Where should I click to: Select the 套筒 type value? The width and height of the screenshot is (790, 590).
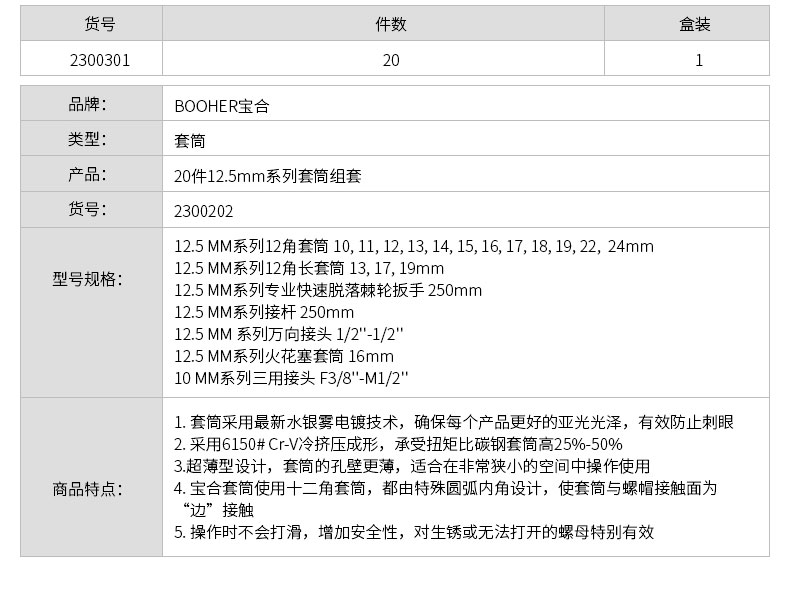(x=190, y=141)
